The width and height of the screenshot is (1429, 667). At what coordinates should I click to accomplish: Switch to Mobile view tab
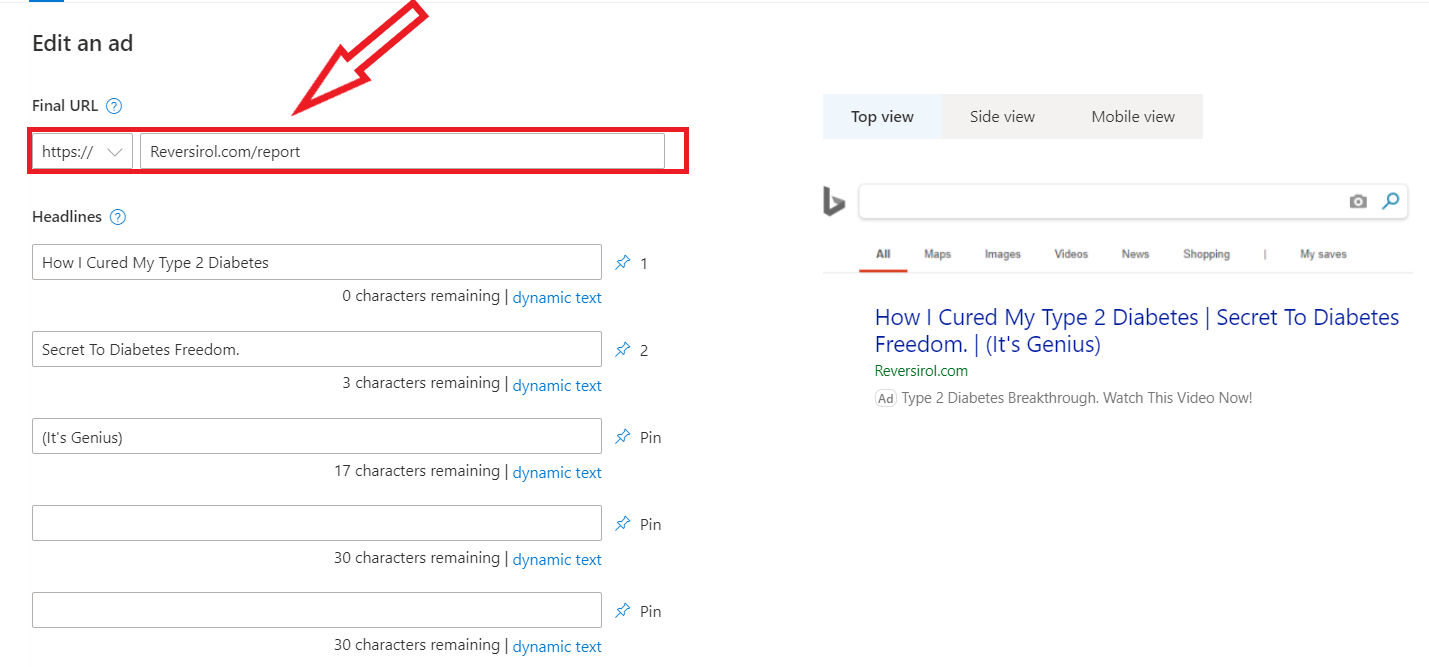[x=1133, y=117]
